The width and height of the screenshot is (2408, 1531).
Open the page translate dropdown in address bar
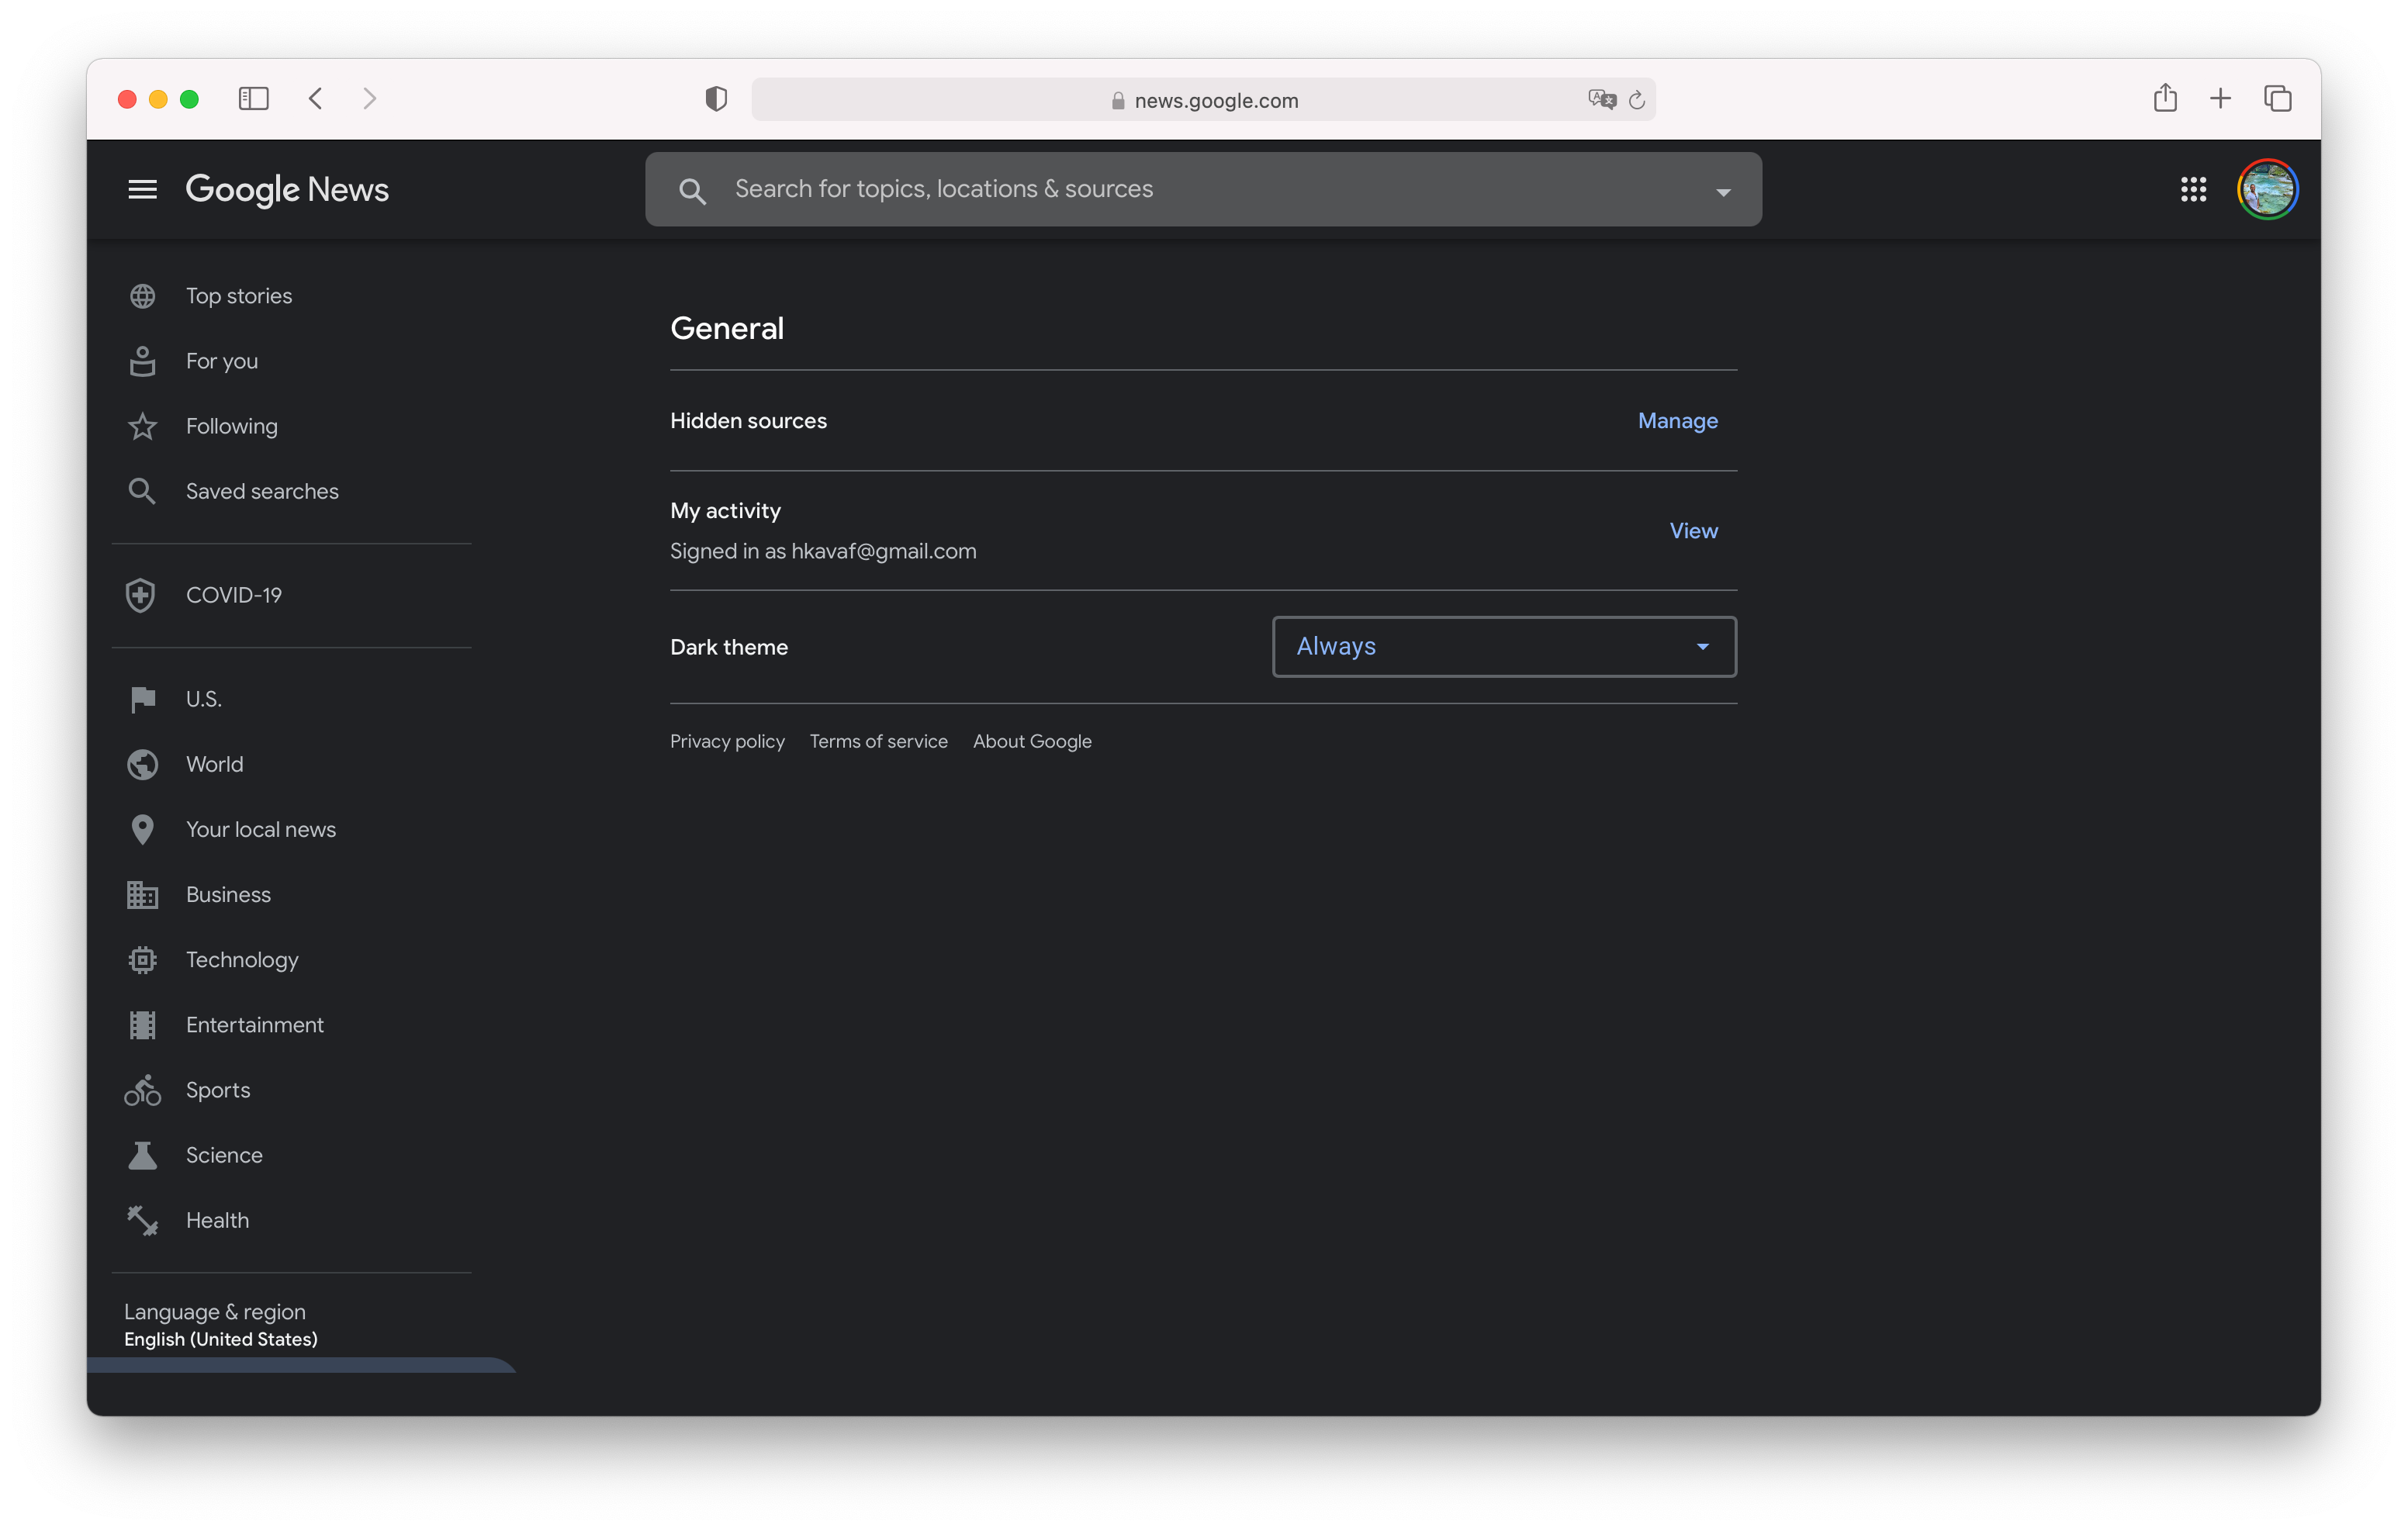[x=1601, y=99]
